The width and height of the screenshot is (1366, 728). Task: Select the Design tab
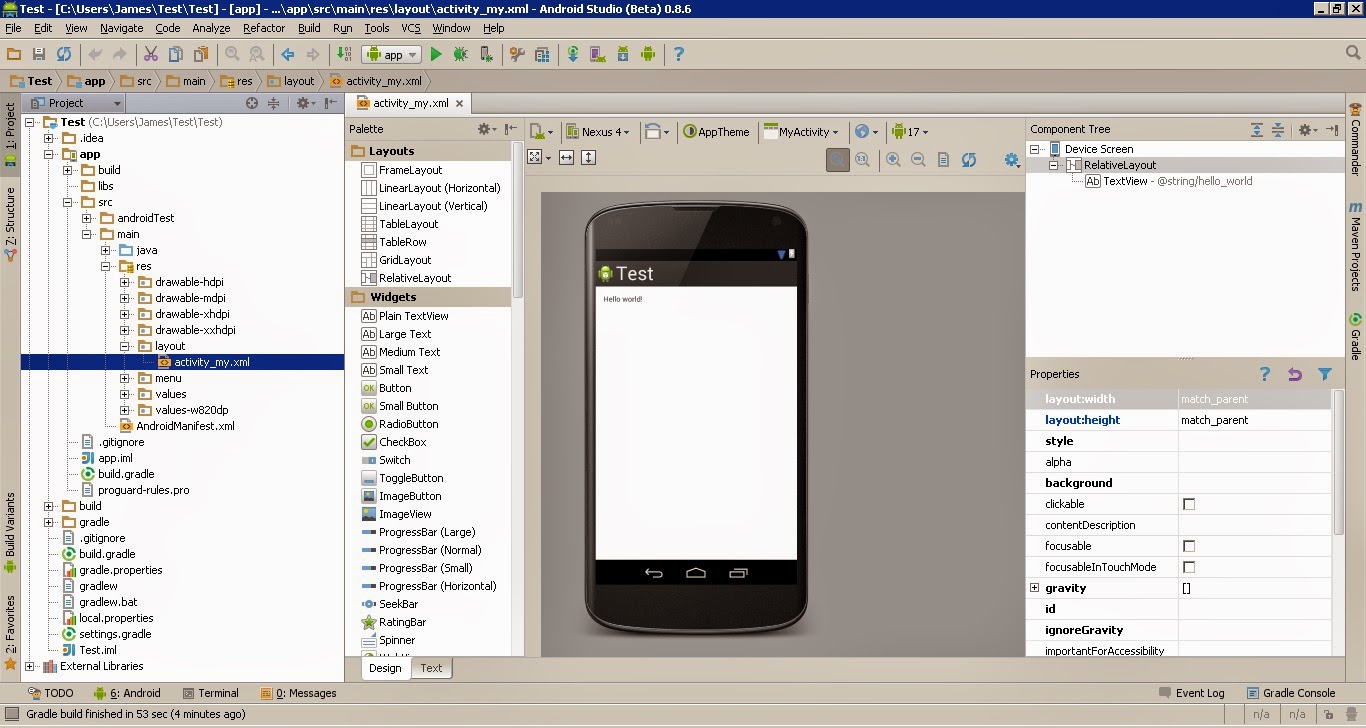tap(385, 668)
